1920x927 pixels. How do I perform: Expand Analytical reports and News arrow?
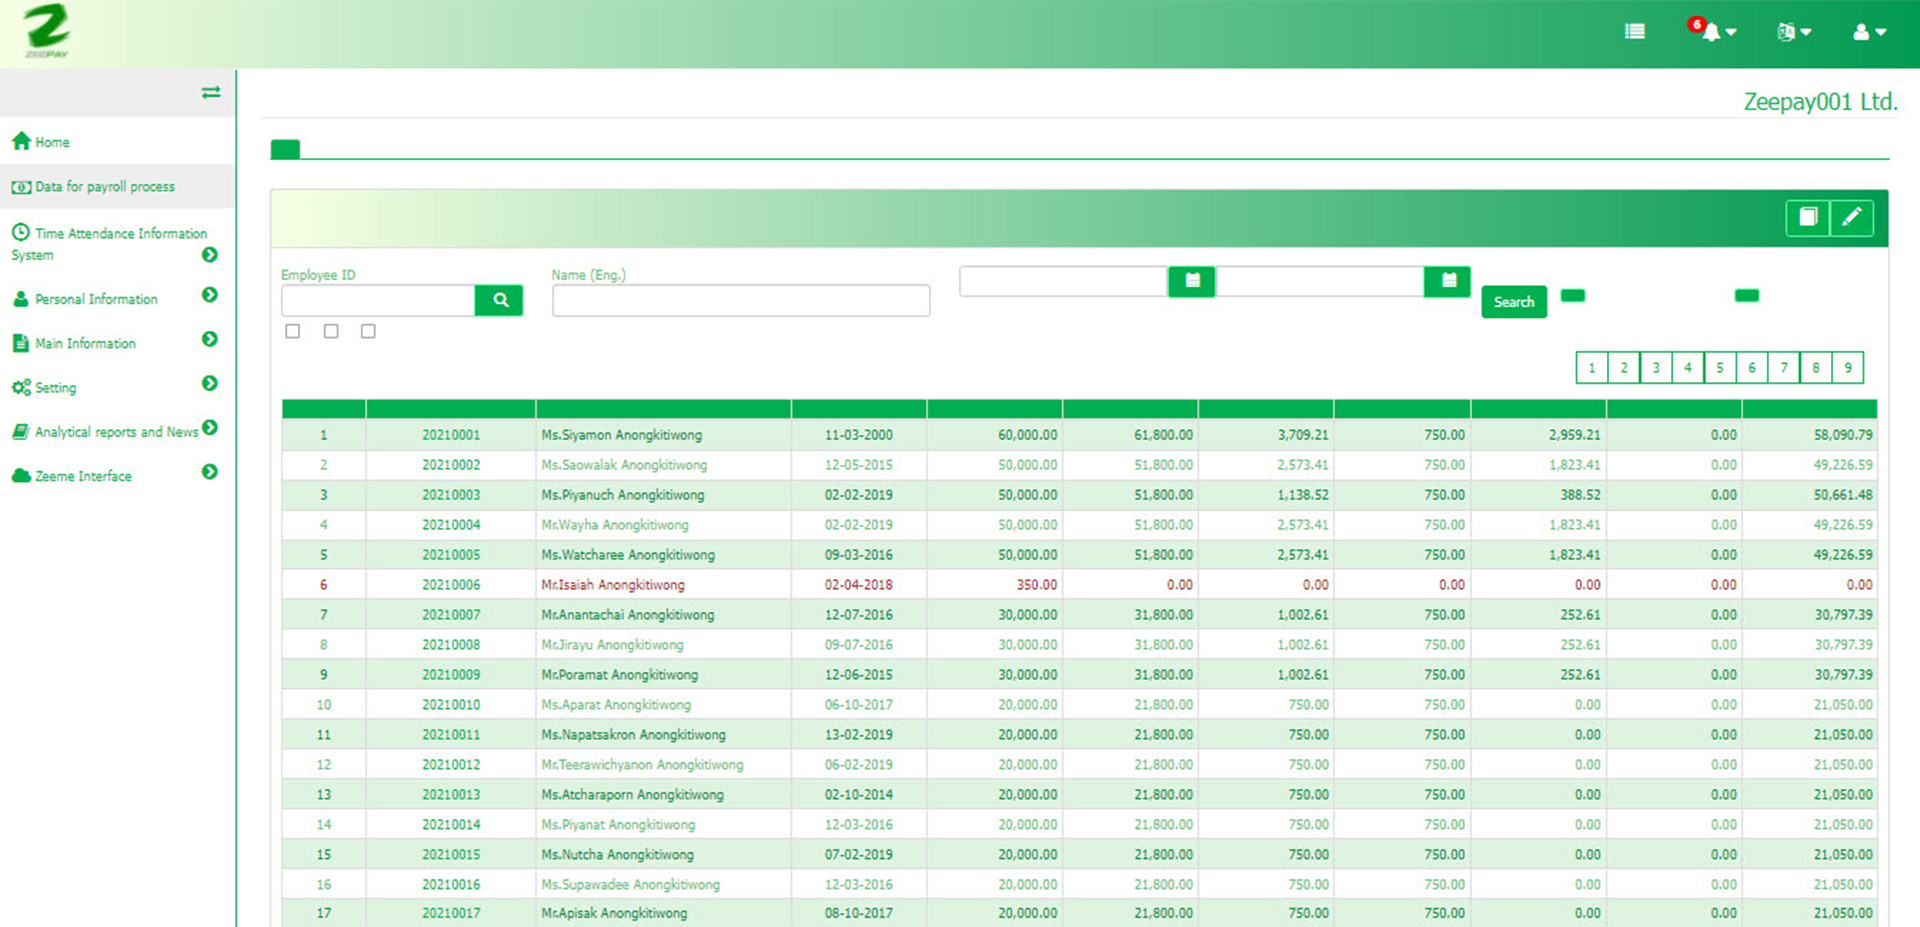(x=209, y=427)
